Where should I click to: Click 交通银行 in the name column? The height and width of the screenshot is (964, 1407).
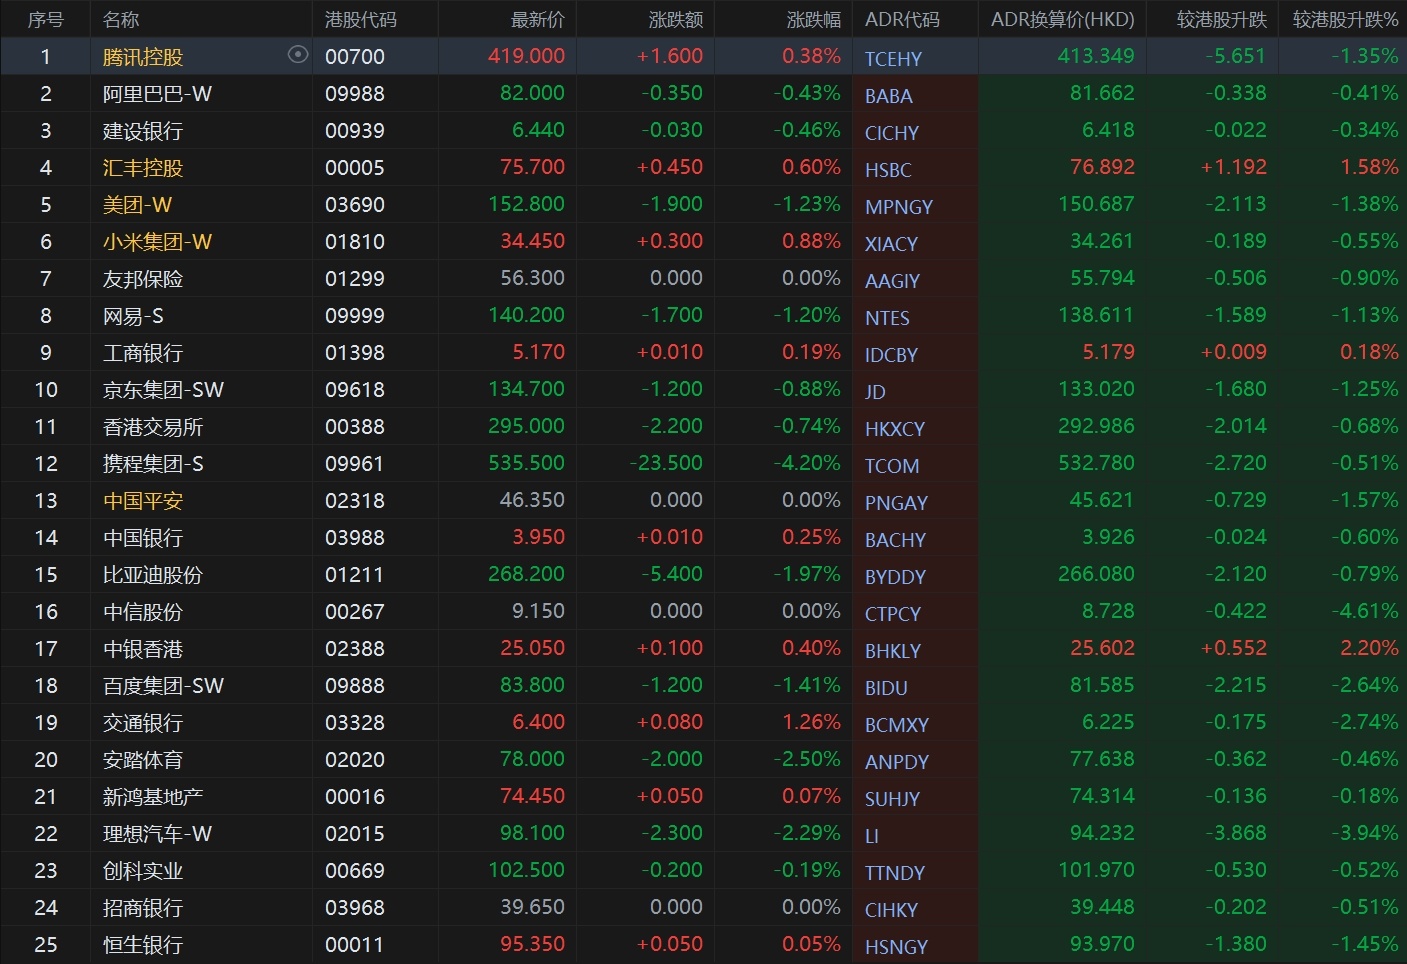tap(143, 723)
